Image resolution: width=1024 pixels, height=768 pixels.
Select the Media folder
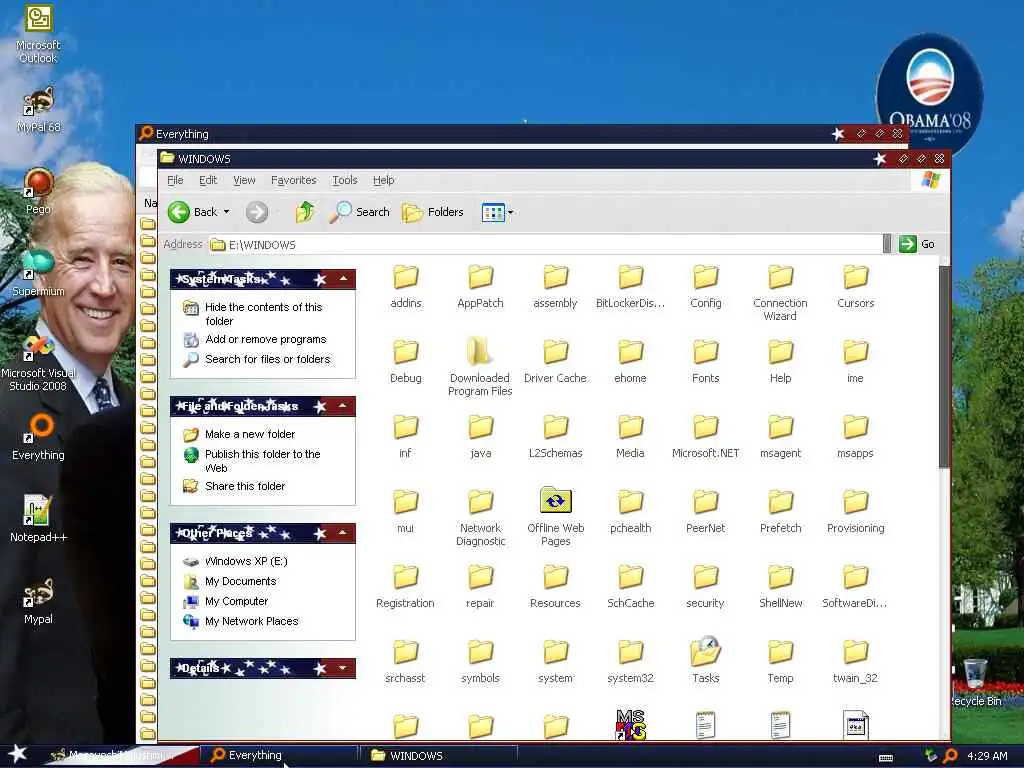click(630, 436)
